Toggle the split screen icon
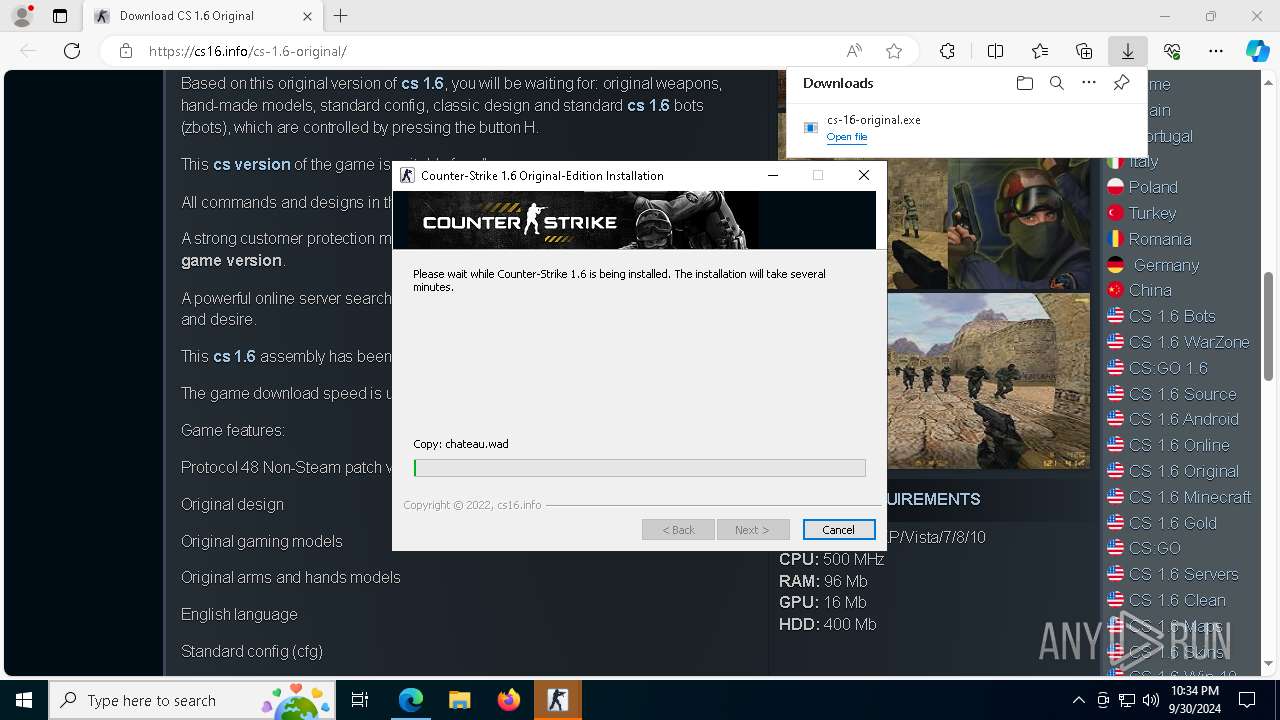The width and height of the screenshot is (1280, 720). (x=995, y=51)
